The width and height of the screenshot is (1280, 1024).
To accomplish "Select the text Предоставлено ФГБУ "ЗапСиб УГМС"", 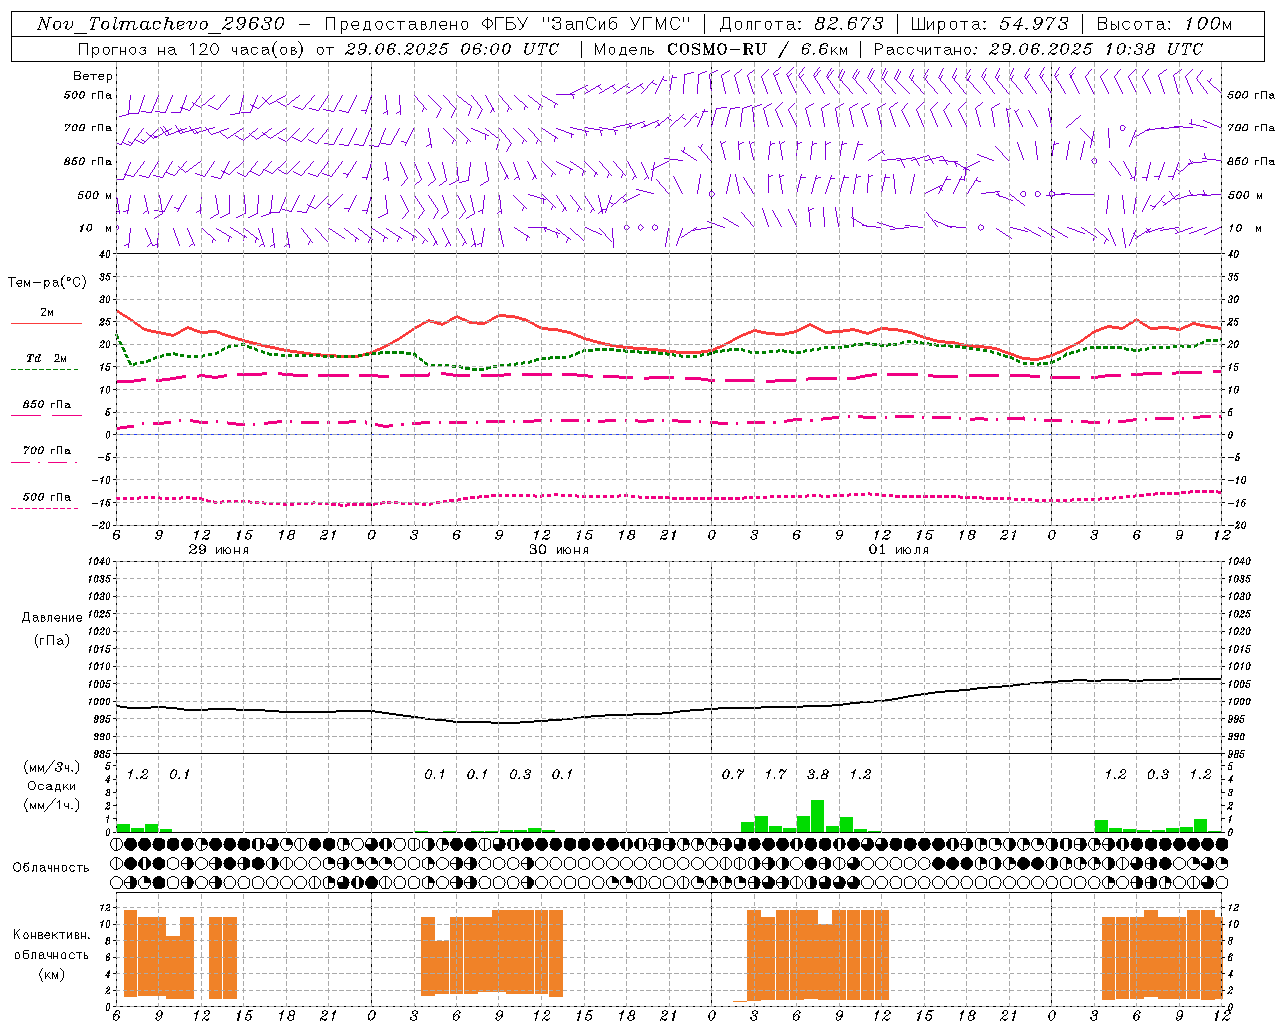I will (x=508, y=24).
